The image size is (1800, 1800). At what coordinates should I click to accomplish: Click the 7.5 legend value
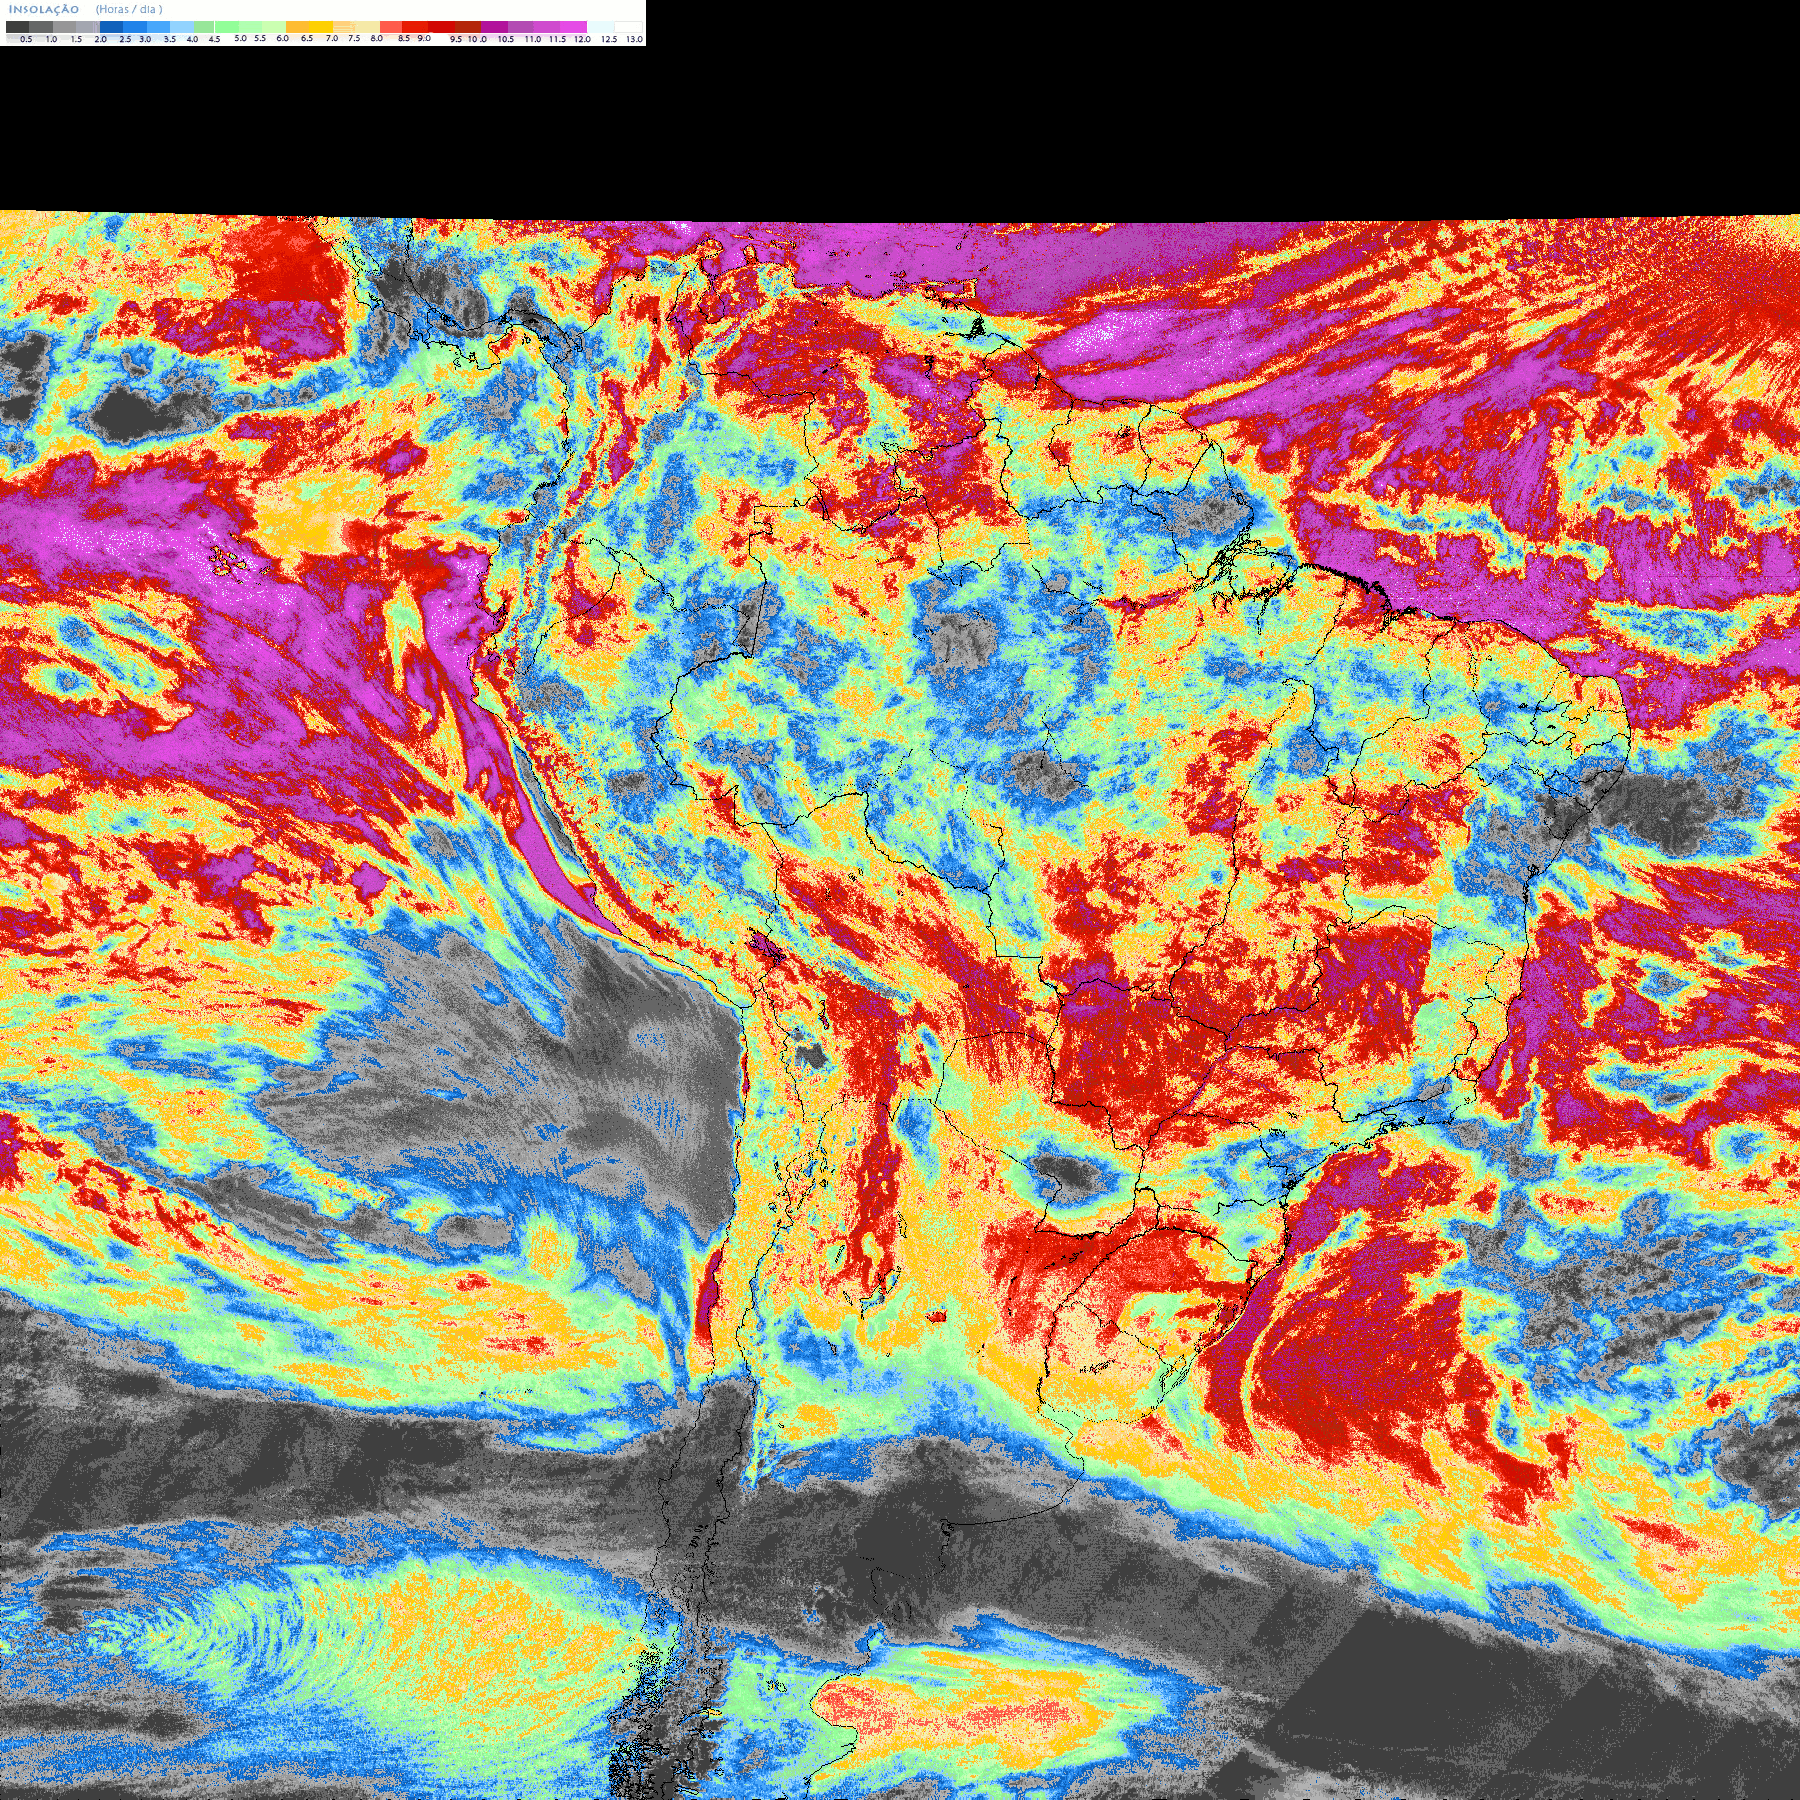354,38
